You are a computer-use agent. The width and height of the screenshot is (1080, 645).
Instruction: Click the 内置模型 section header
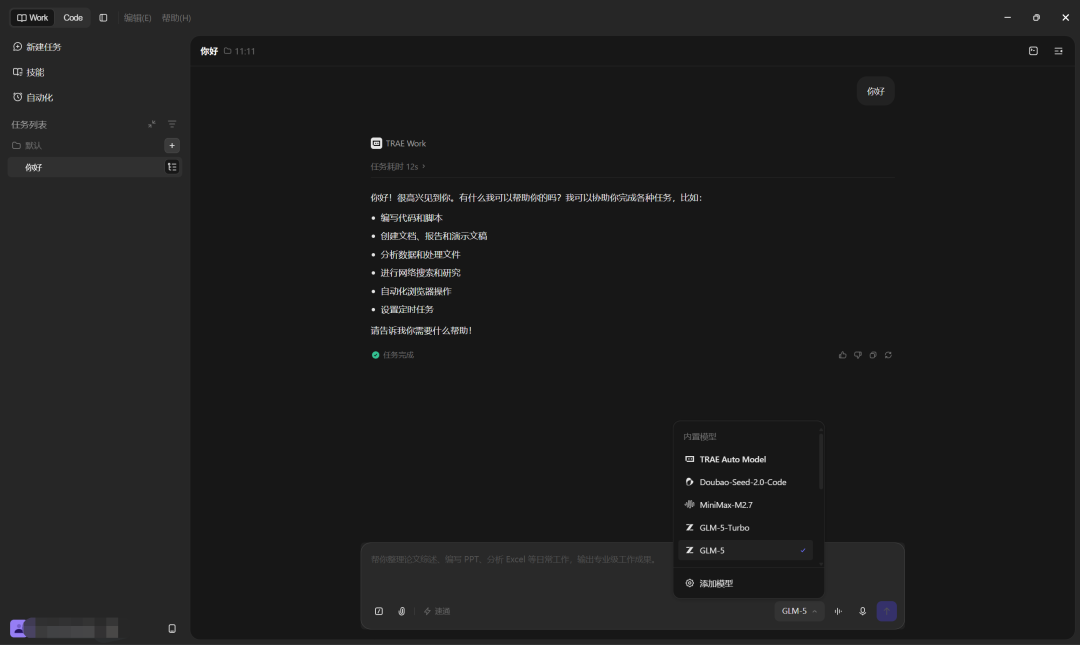click(700, 437)
